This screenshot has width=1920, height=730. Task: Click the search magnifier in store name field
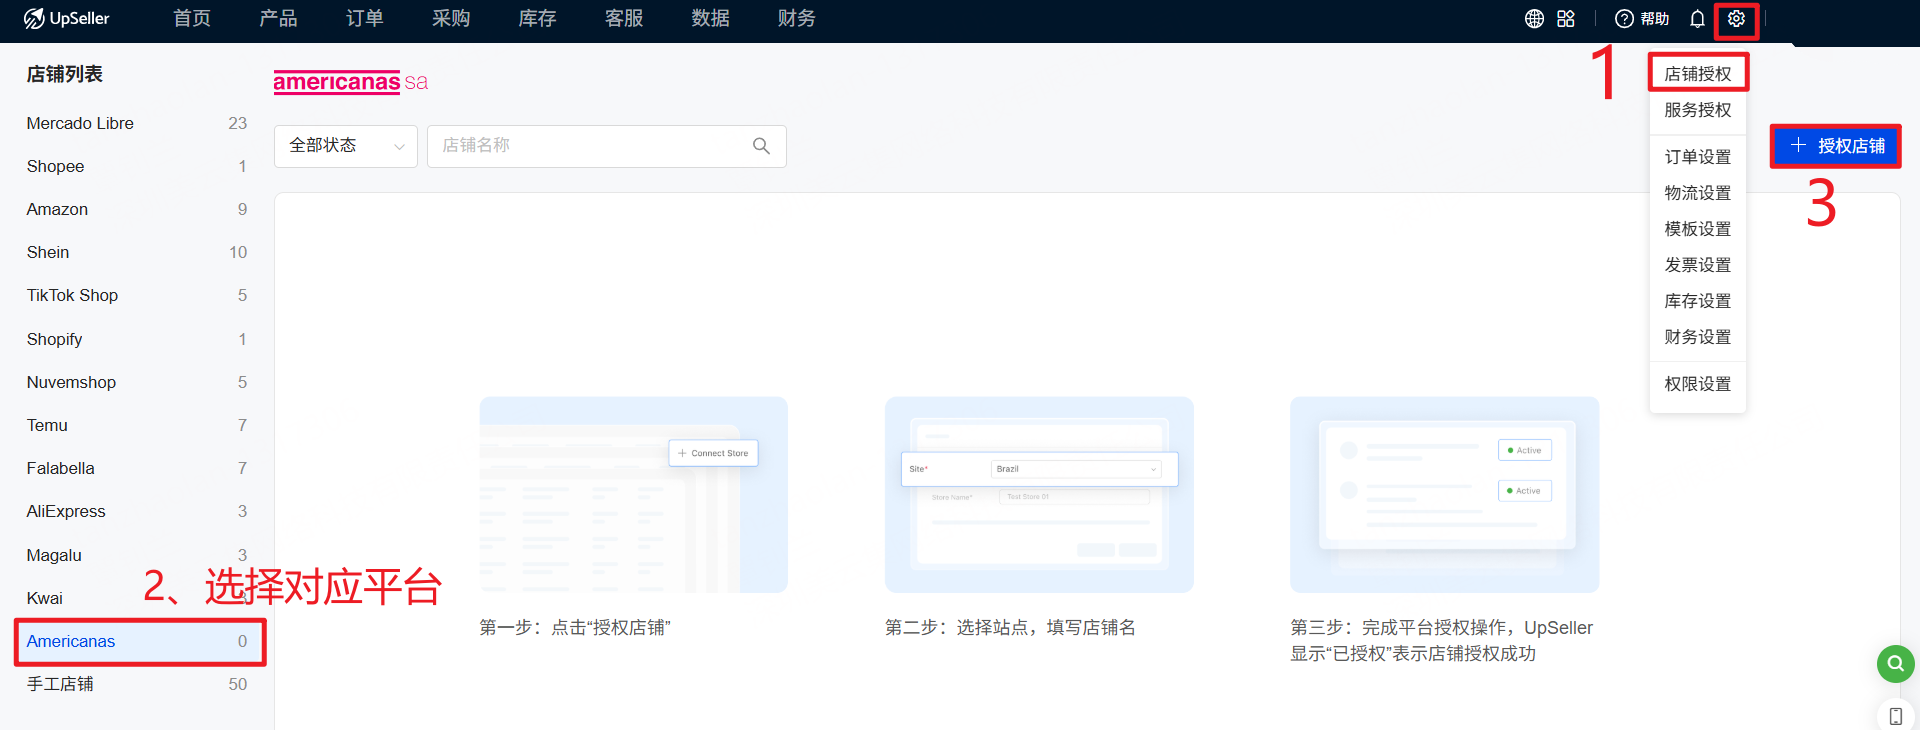tap(761, 146)
